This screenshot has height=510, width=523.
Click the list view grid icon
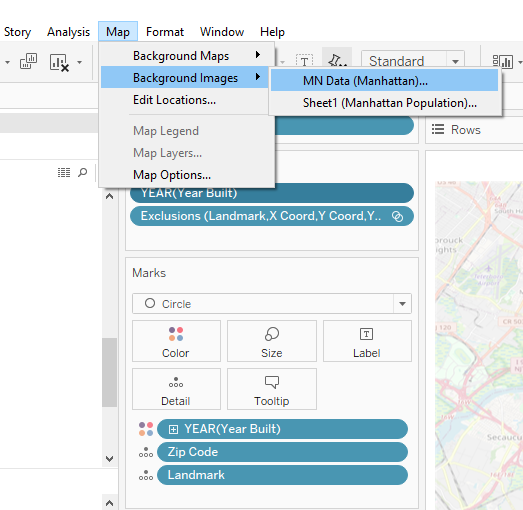[x=64, y=172]
